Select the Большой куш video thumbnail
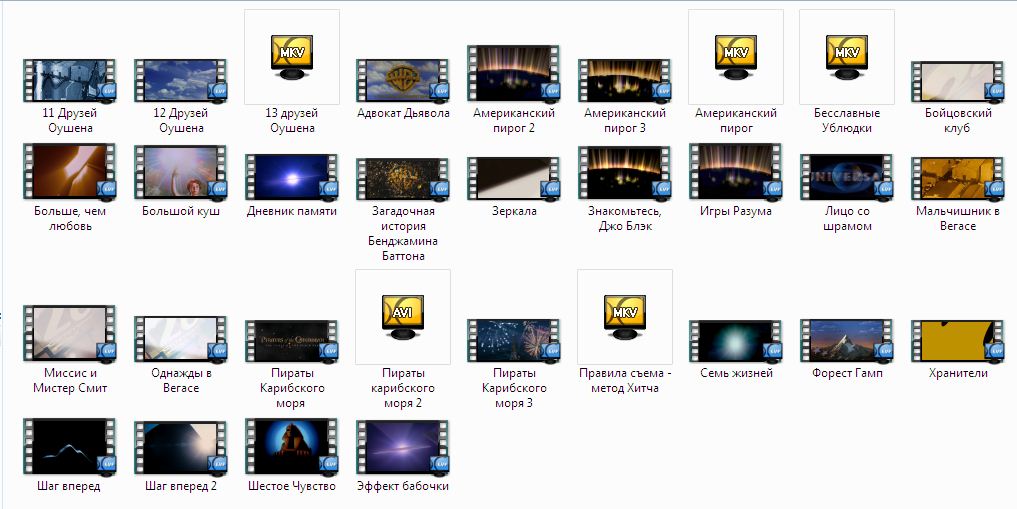The image size is (1017, 509). (x=181, y=172)
